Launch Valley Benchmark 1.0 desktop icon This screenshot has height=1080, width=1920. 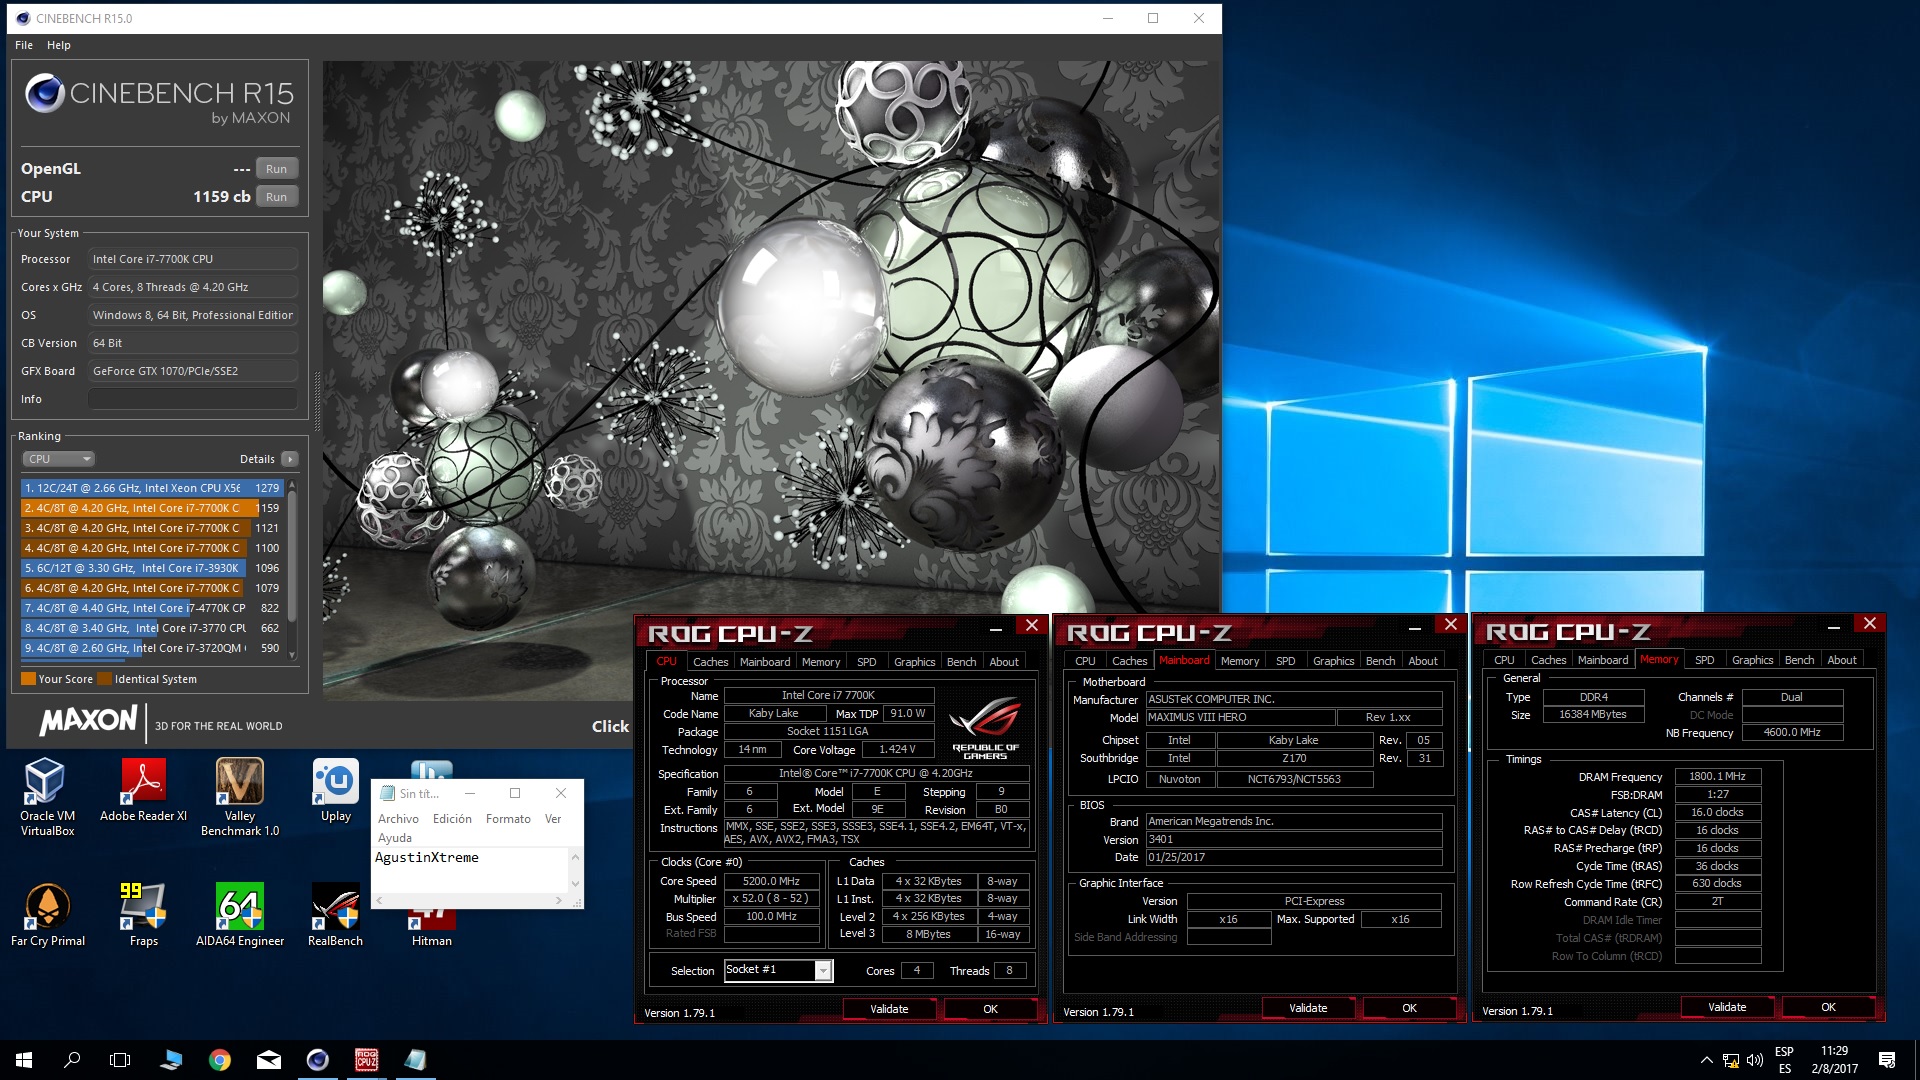[240, 797]
